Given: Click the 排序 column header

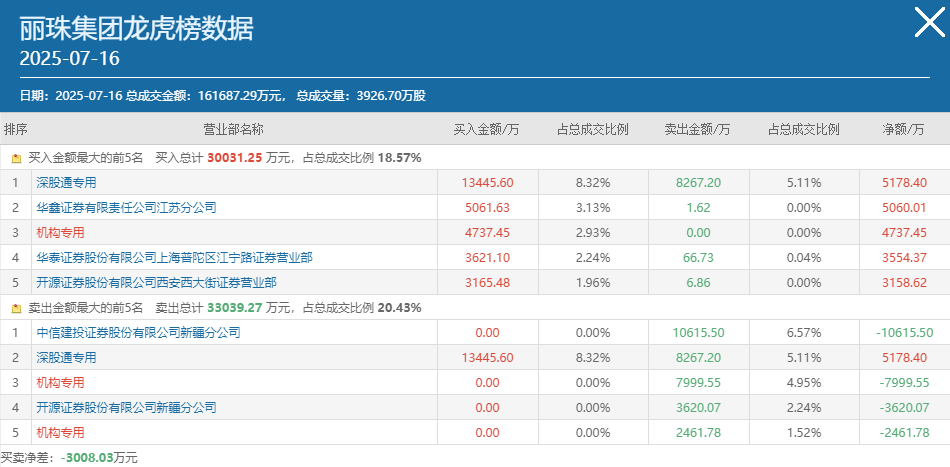Looking at the screenshot, I should point(16,129).
